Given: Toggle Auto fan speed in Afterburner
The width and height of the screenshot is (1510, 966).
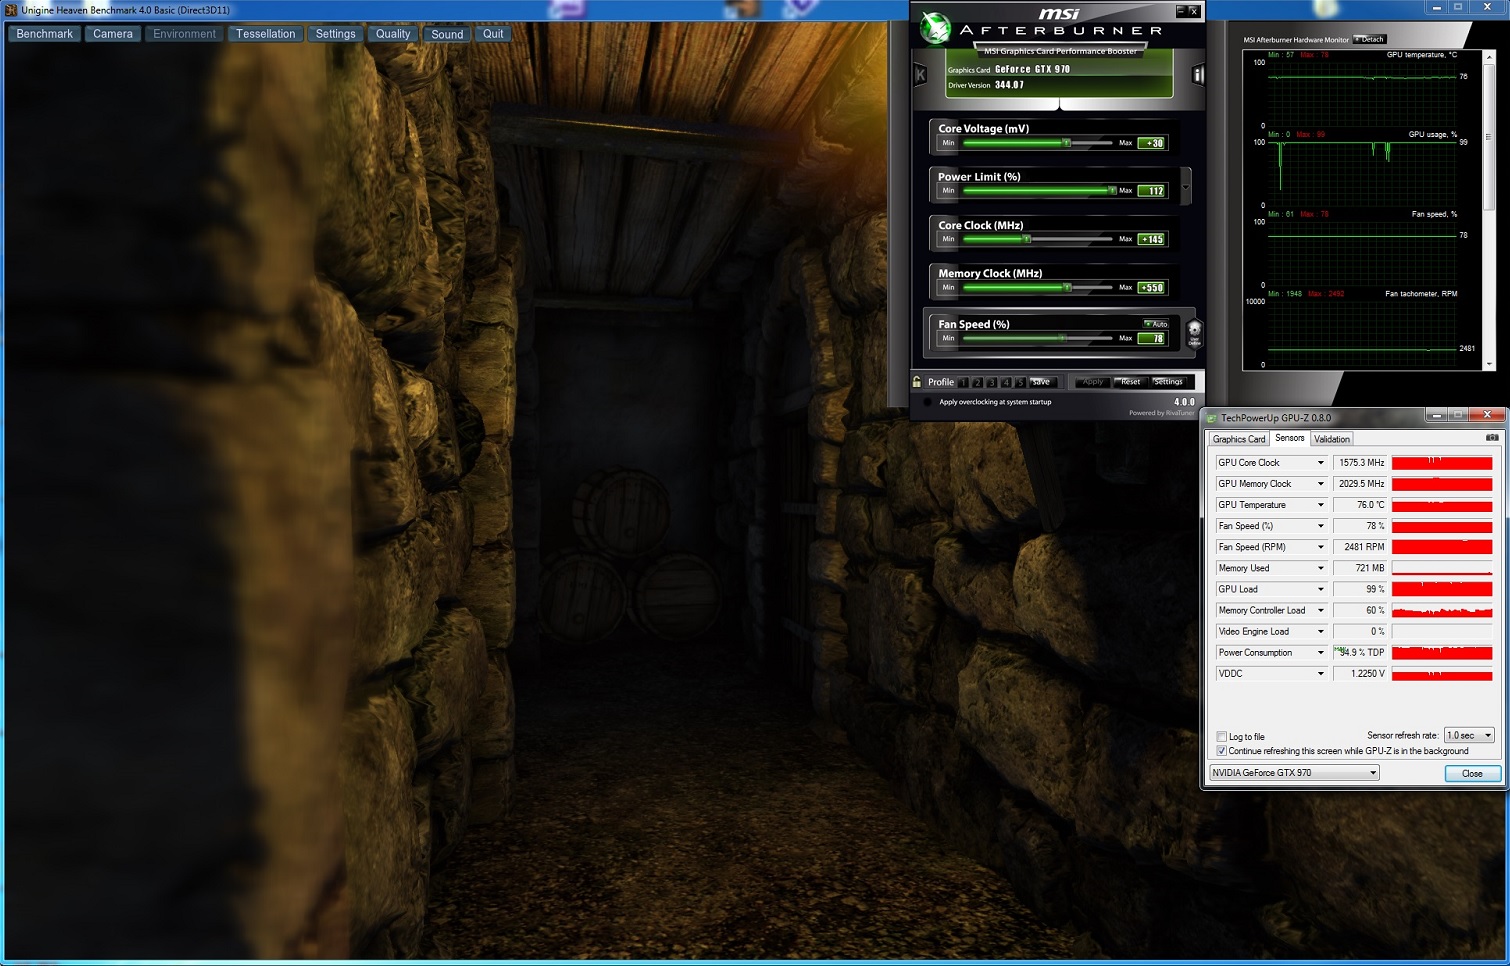Looking at the screenshot, I should coord(1156,324).
